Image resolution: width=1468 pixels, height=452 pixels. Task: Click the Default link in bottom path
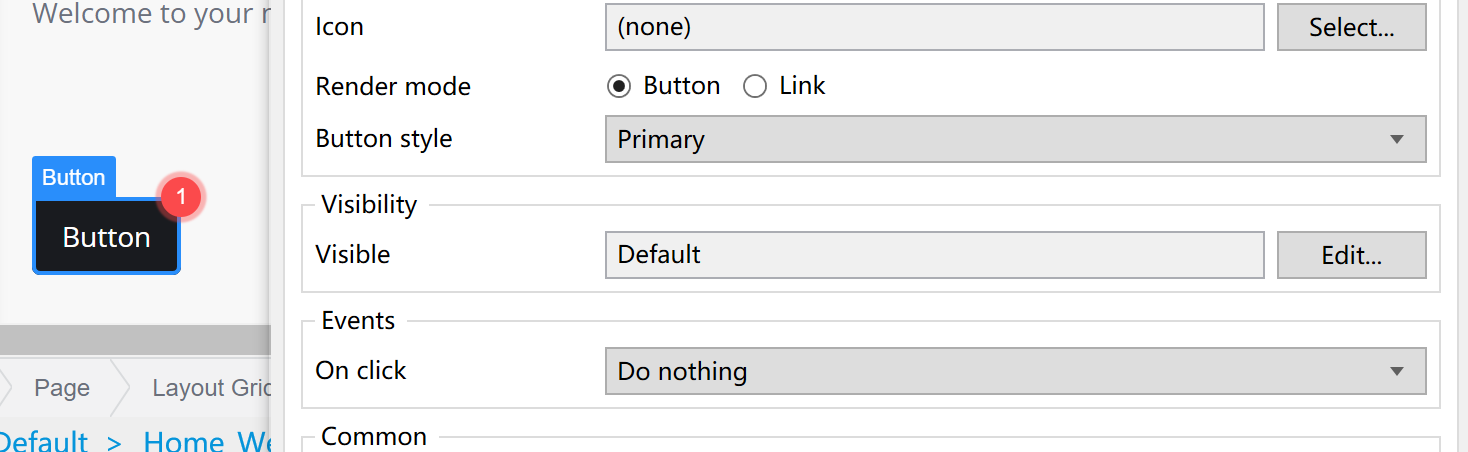click(44, 441)
